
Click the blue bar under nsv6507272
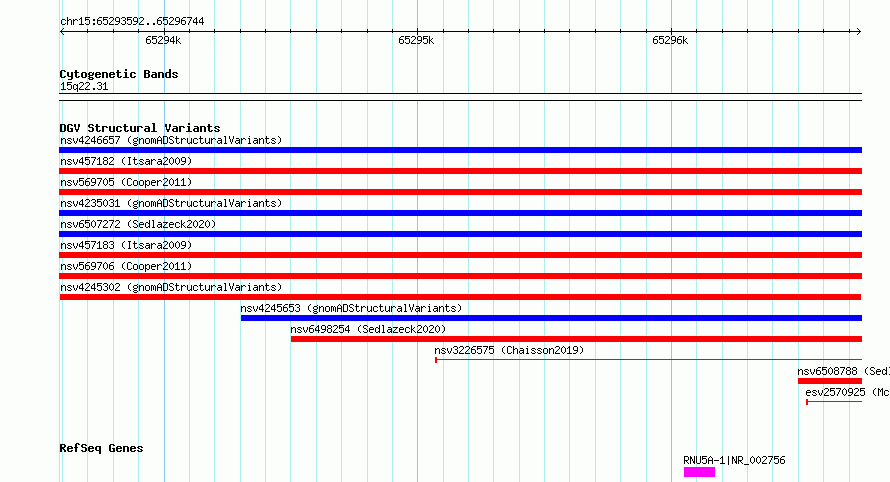coord(460,234)
